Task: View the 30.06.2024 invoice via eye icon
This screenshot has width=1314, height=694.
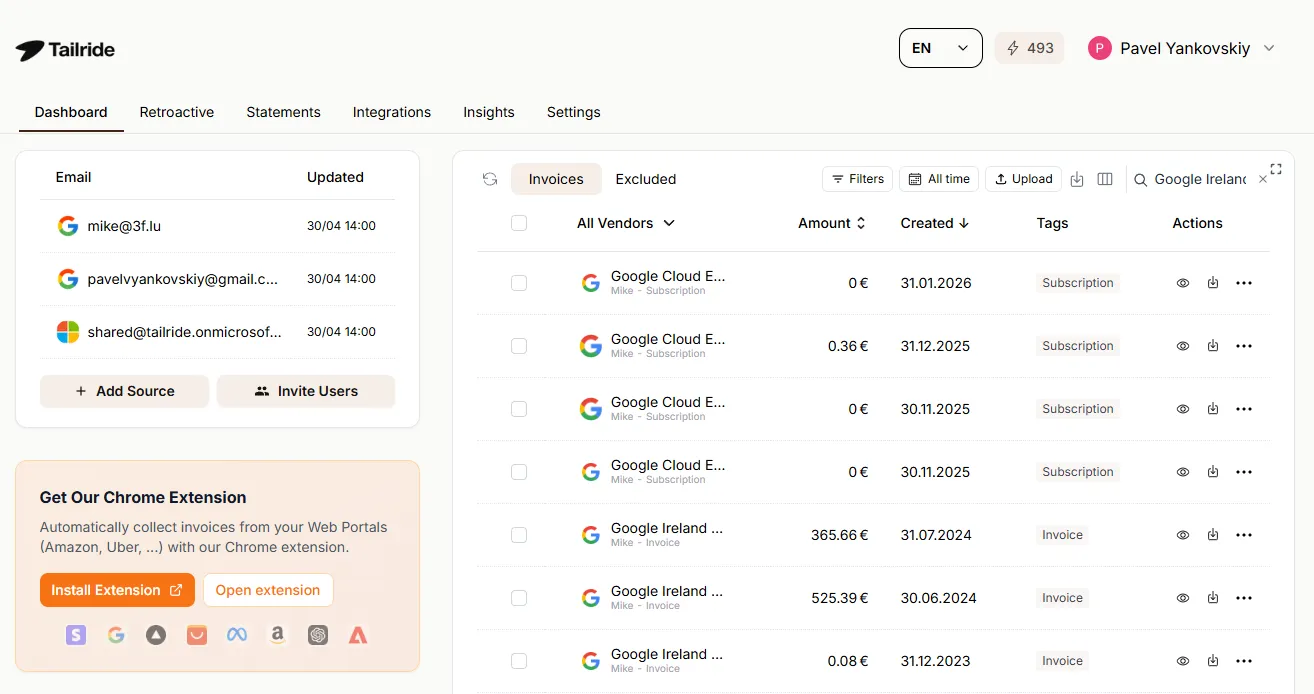Action: pyautogui.click(x=1183, y=598)
